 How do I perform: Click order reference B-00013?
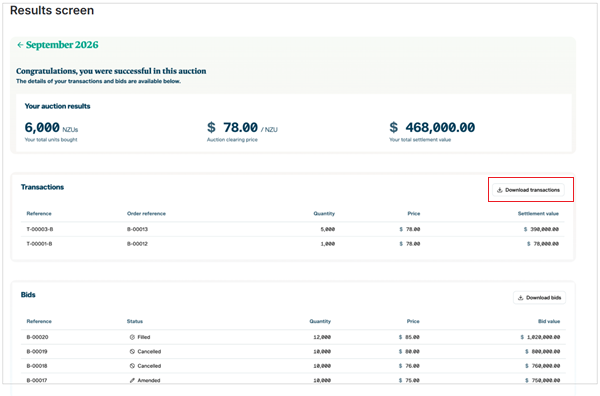coord(137,230)
